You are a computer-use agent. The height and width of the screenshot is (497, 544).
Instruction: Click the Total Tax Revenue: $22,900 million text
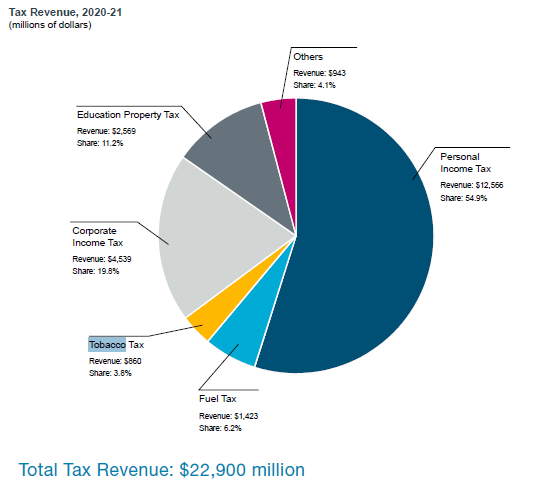(162, 470)
